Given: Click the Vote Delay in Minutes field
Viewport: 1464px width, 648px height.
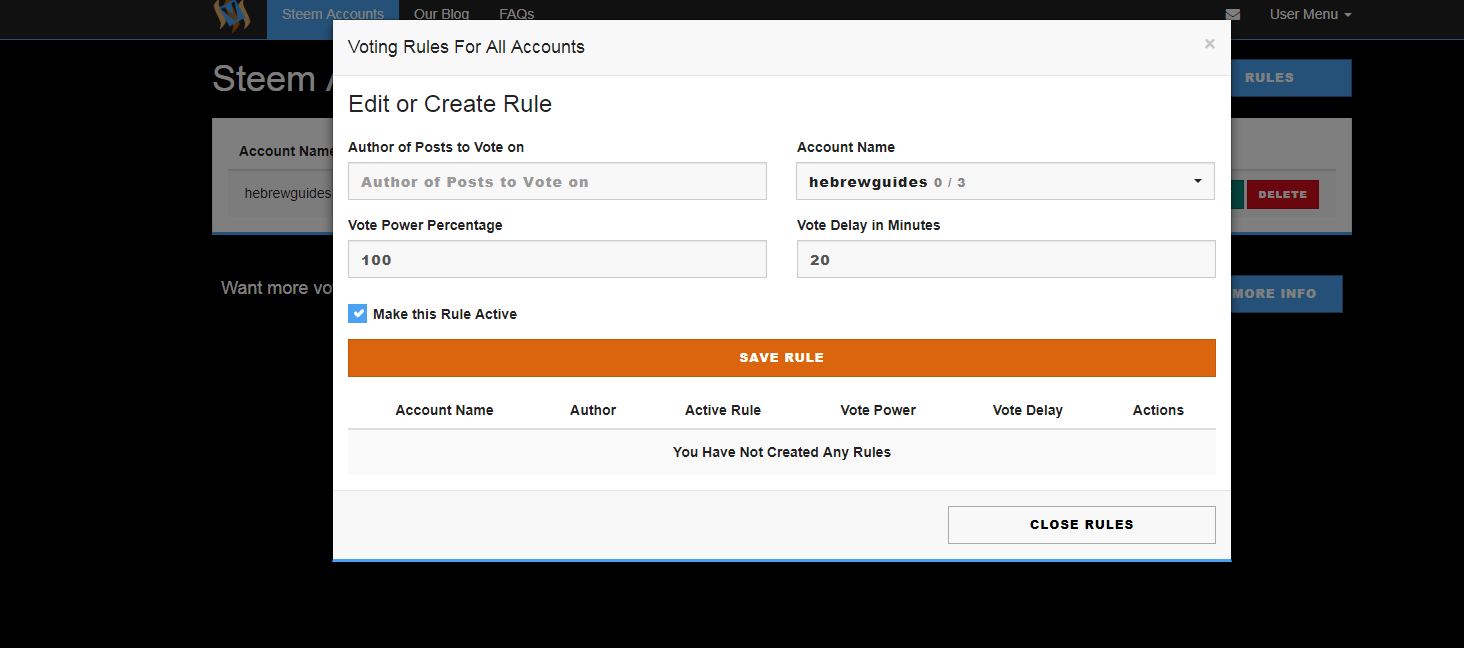Looking at the screenshot, I should coord(1005,260).
